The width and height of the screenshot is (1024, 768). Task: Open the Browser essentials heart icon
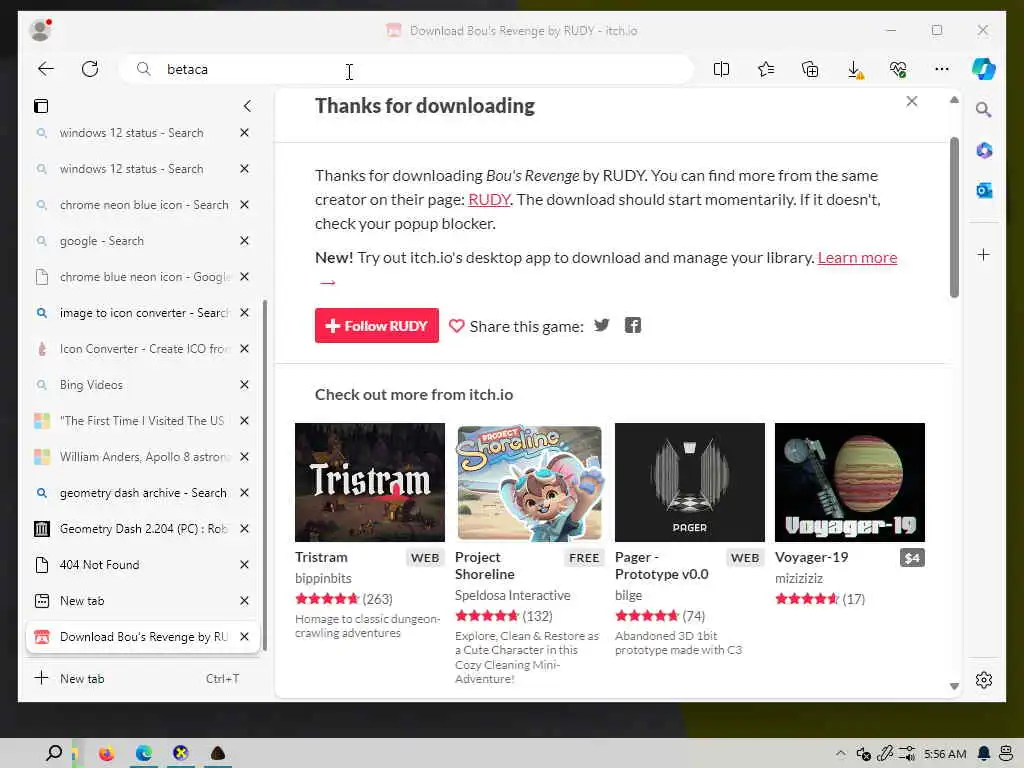pos(899,69)
